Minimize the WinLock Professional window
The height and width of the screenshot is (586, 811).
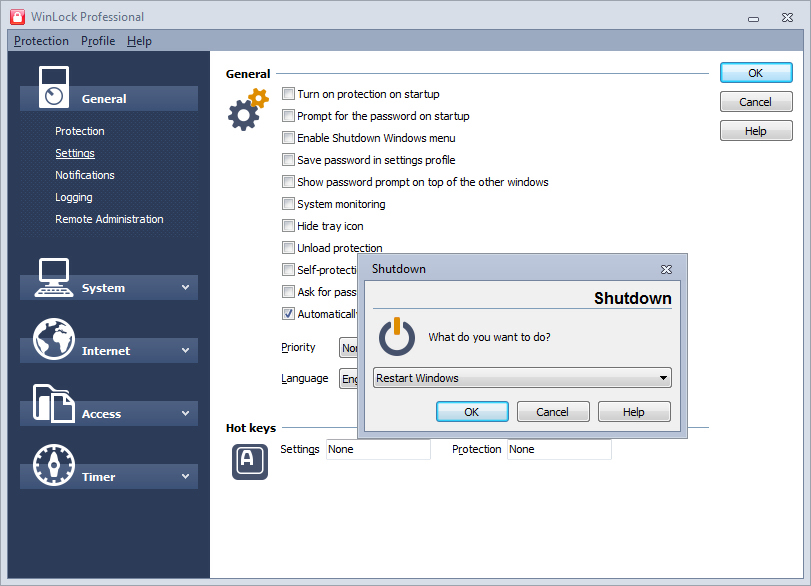[754, 19]
